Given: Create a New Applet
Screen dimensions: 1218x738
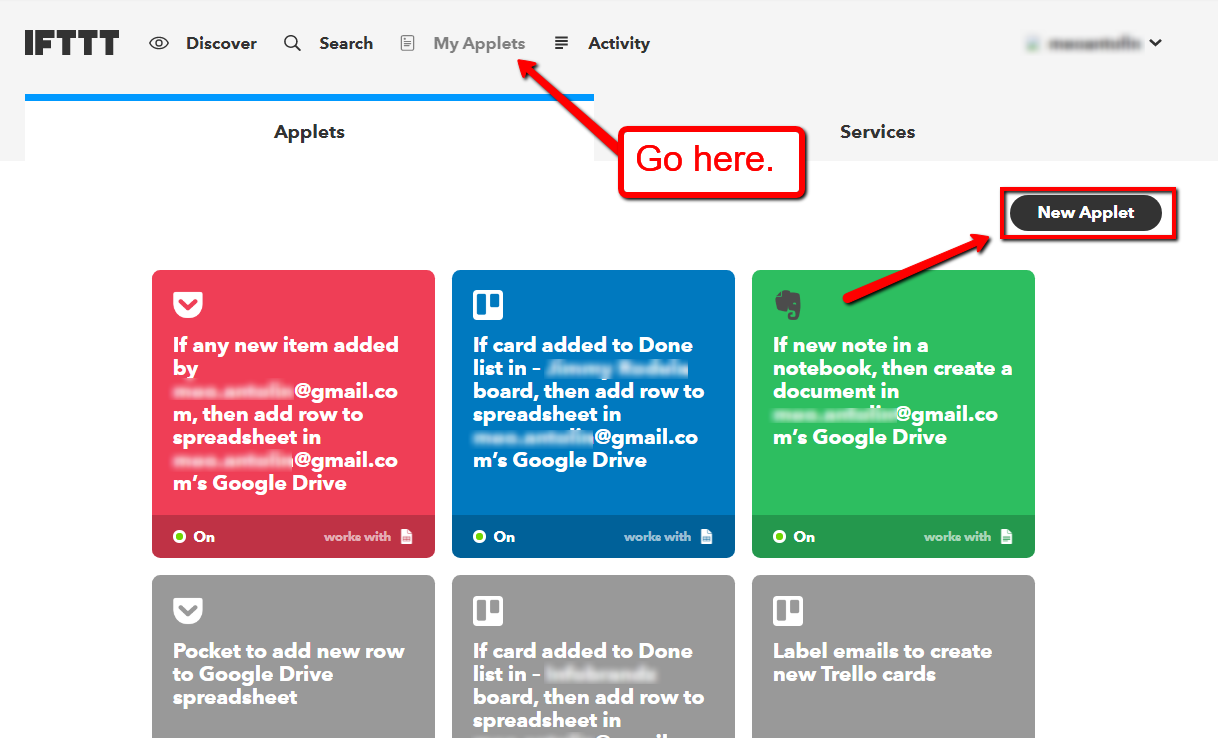Looking at the screenshot, I should click(x=1086, y=212).
